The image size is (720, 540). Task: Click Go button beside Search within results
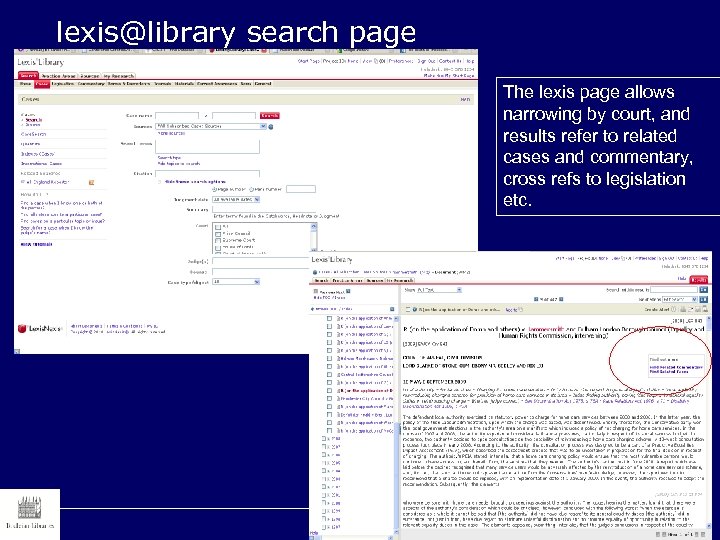703,290
